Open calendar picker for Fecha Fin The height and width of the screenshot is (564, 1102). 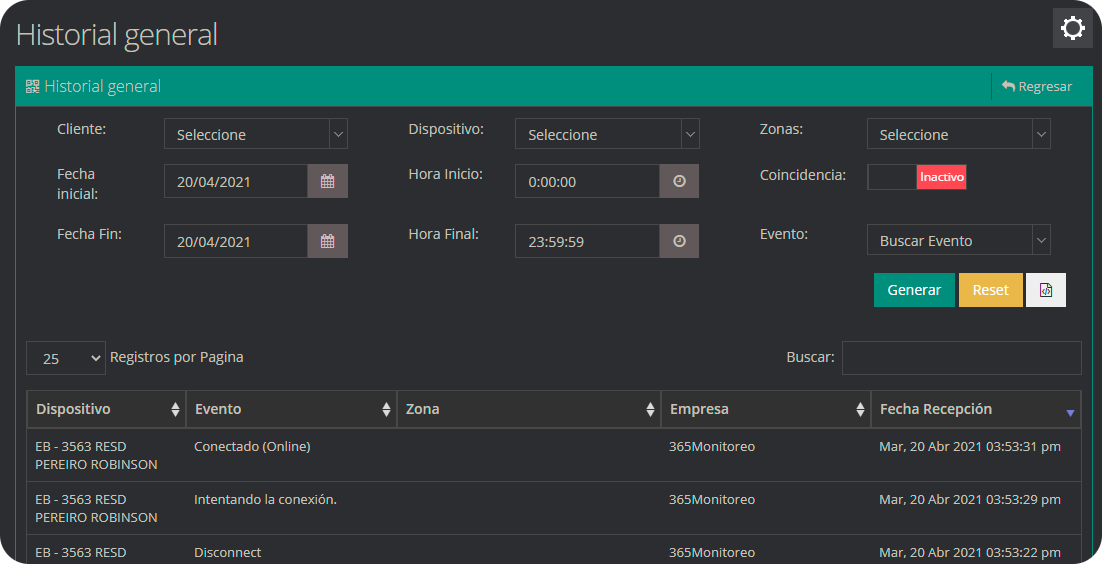(327, 241)
